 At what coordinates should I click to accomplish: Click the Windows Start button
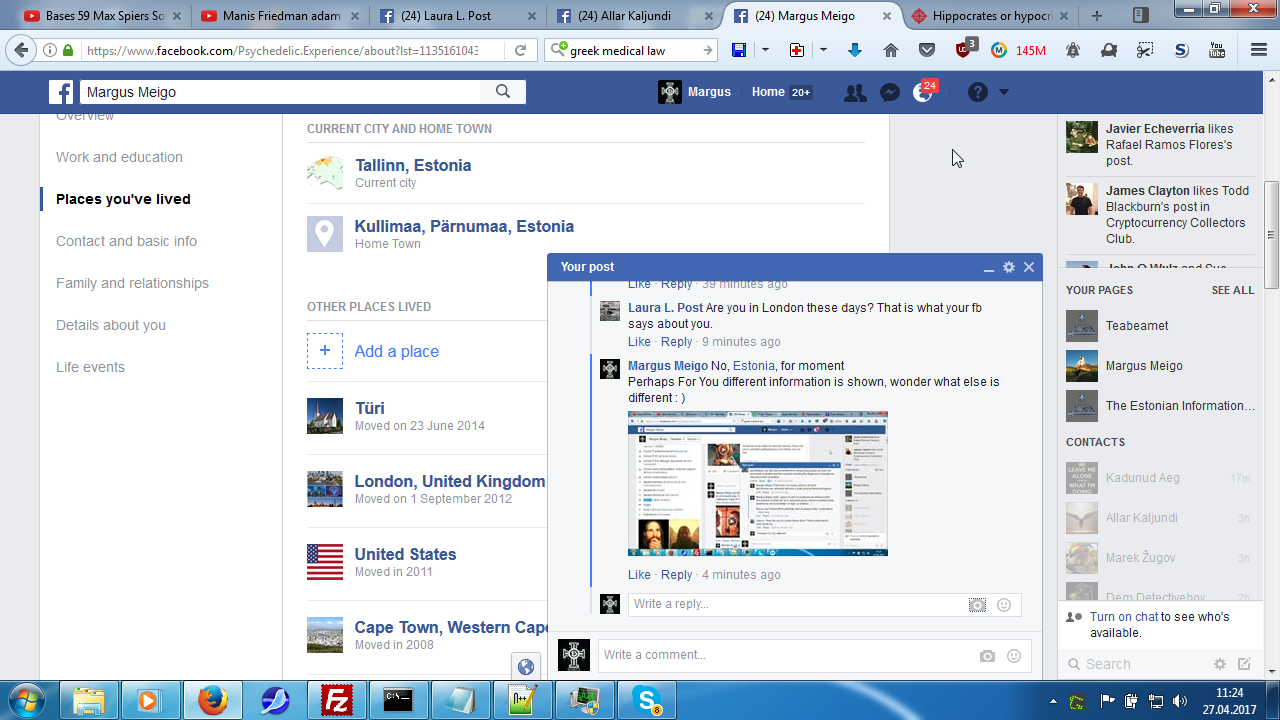click(27, 699)
